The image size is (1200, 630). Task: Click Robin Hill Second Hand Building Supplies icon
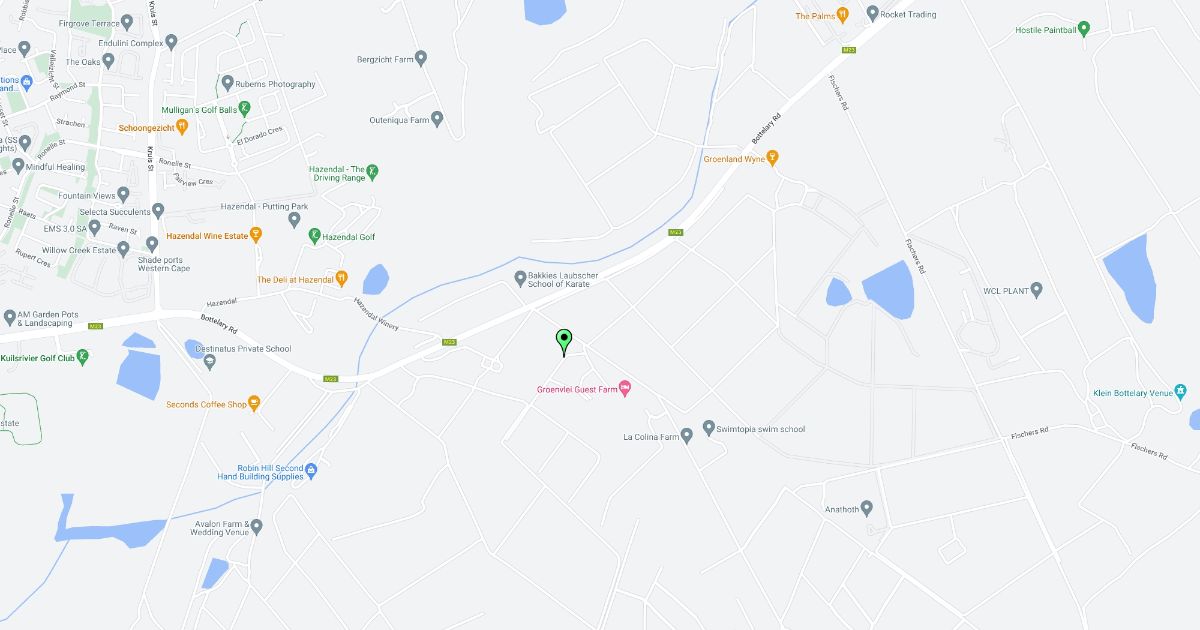(x=311, y=471)
